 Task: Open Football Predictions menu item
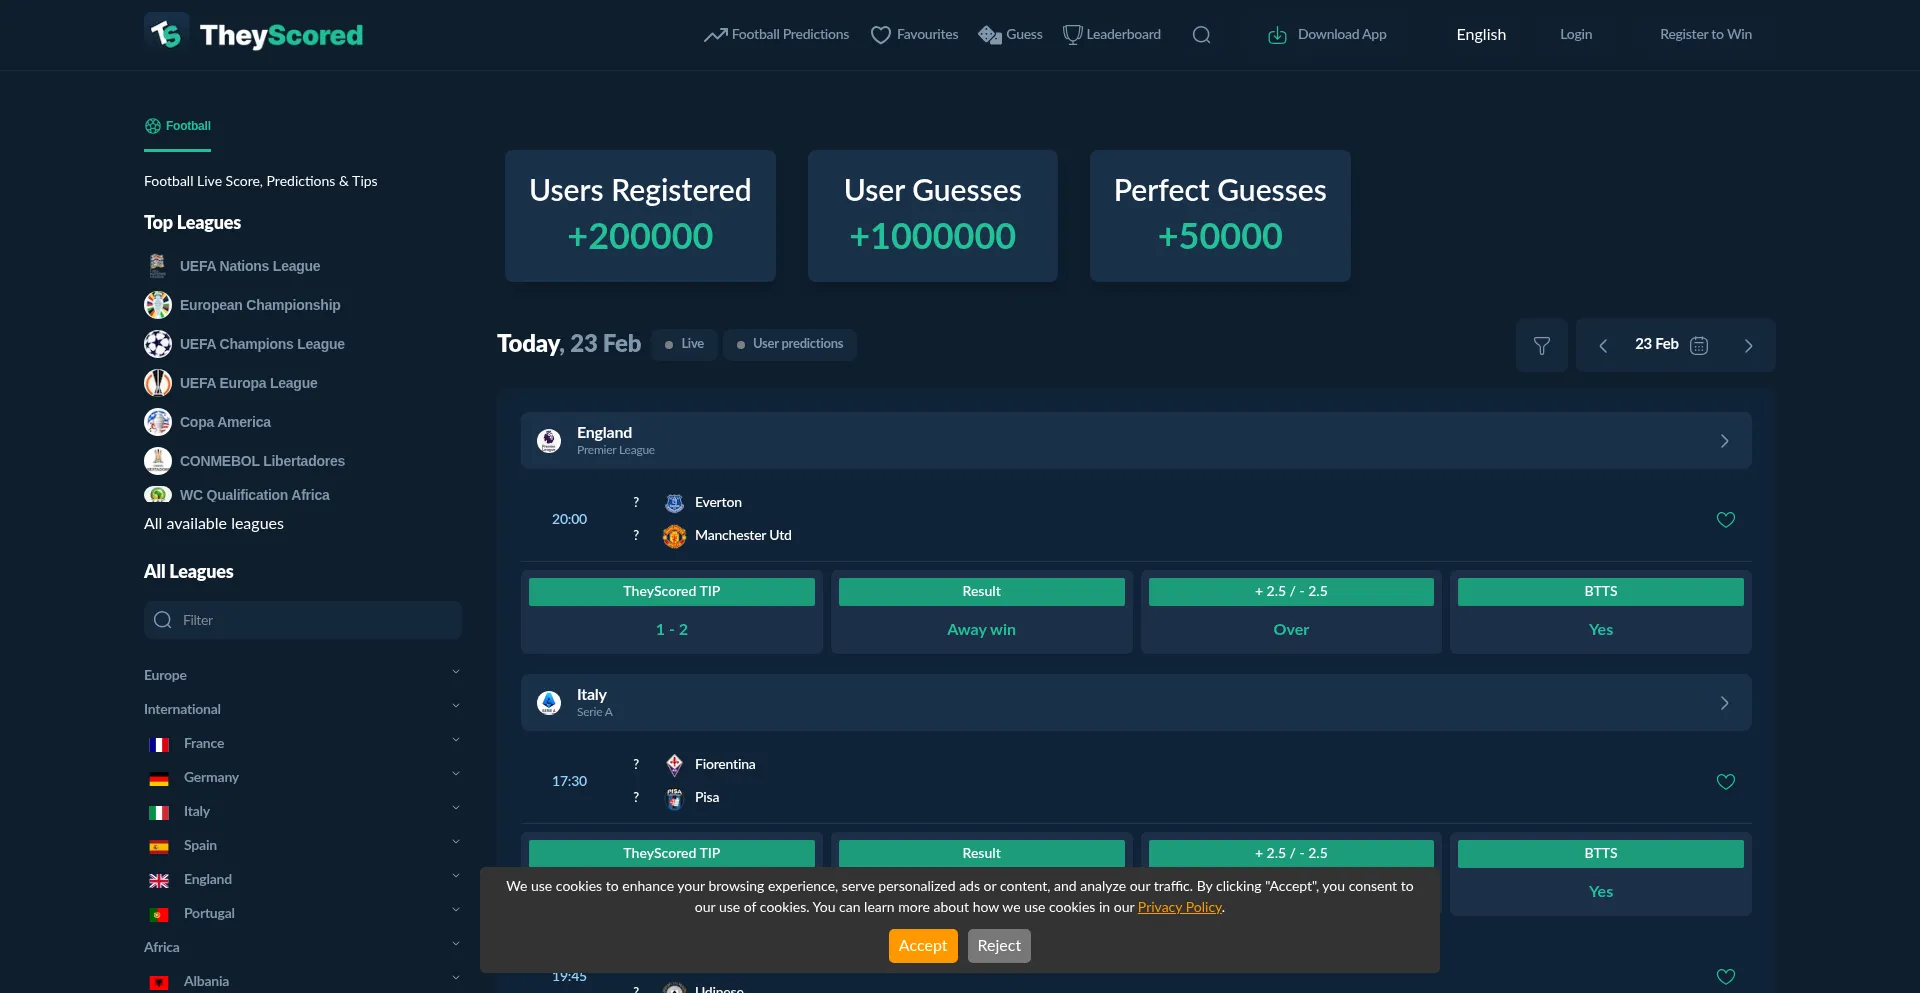point(777,35)
